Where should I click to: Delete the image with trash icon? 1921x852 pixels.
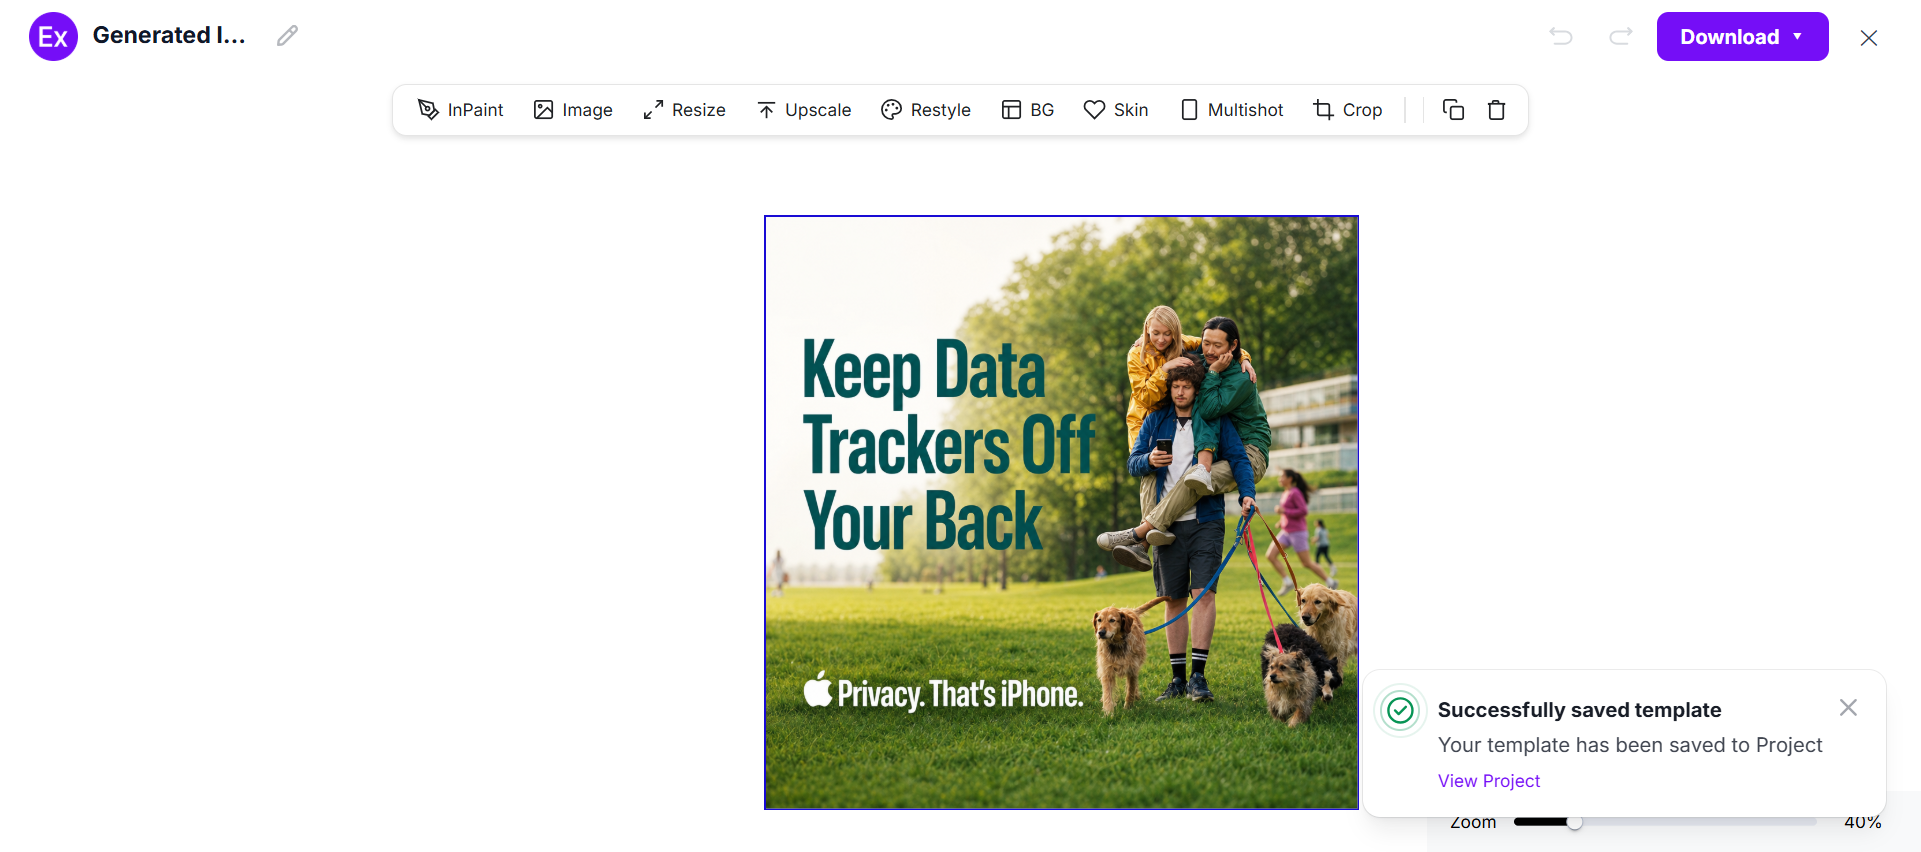pyautogui.click(x=1496, y=110)
